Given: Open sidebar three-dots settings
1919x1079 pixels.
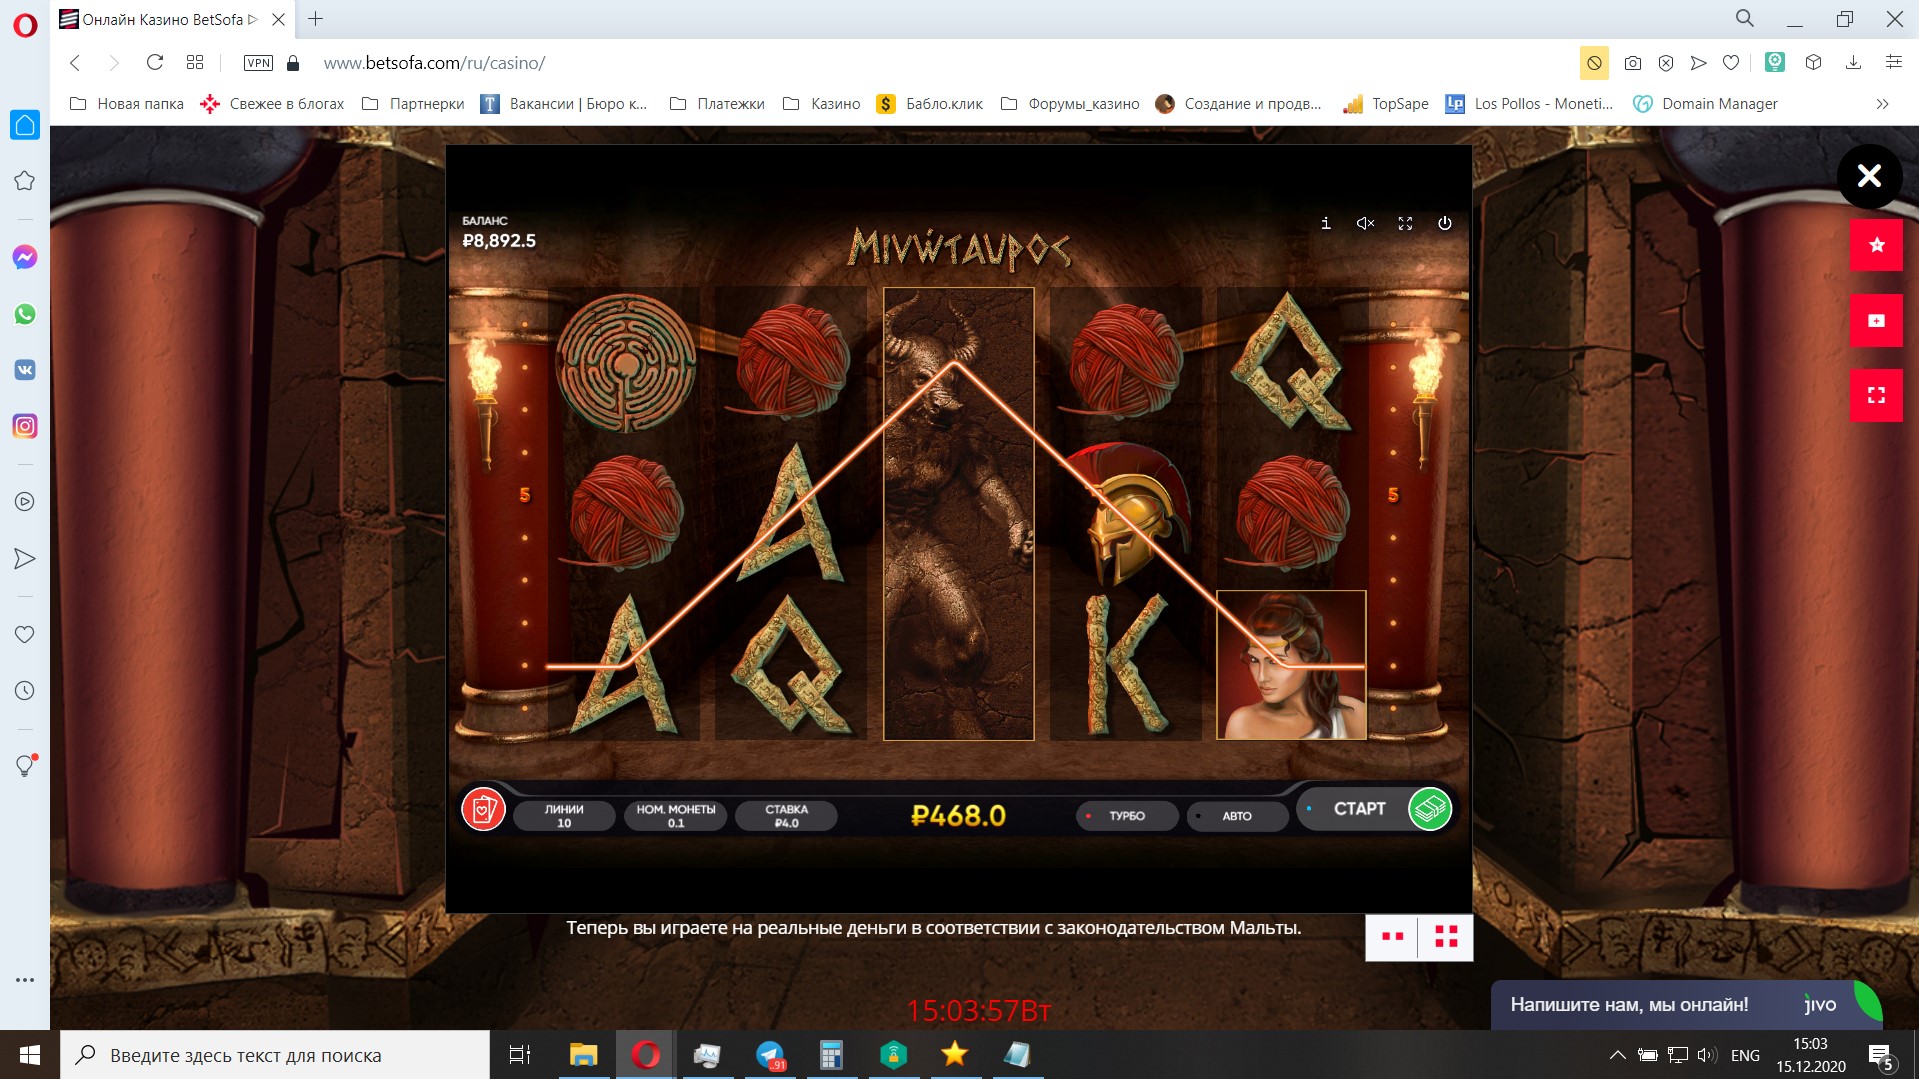Looking at the screenshot, I should point(25,980).
